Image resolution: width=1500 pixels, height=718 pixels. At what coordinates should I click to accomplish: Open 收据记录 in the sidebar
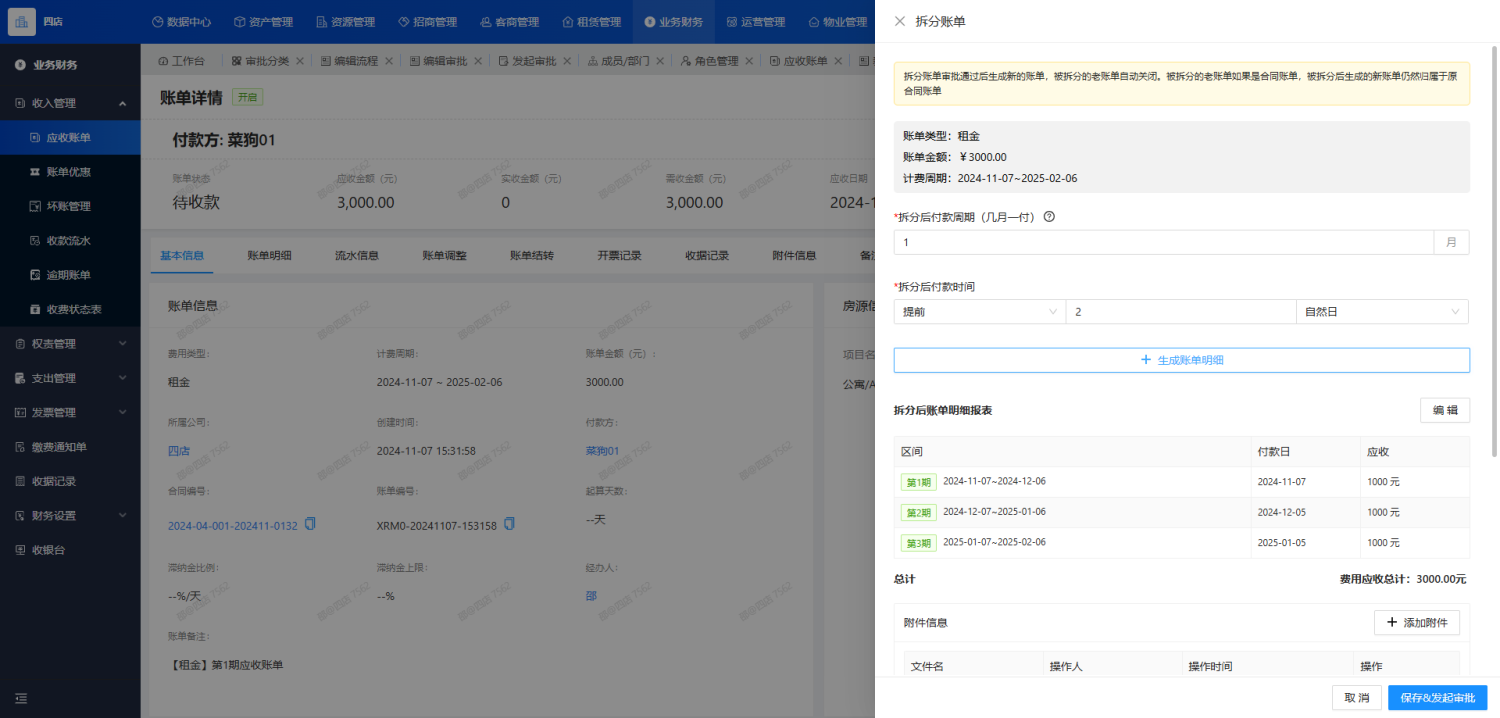pyautogui.click(x=70, y=481)
